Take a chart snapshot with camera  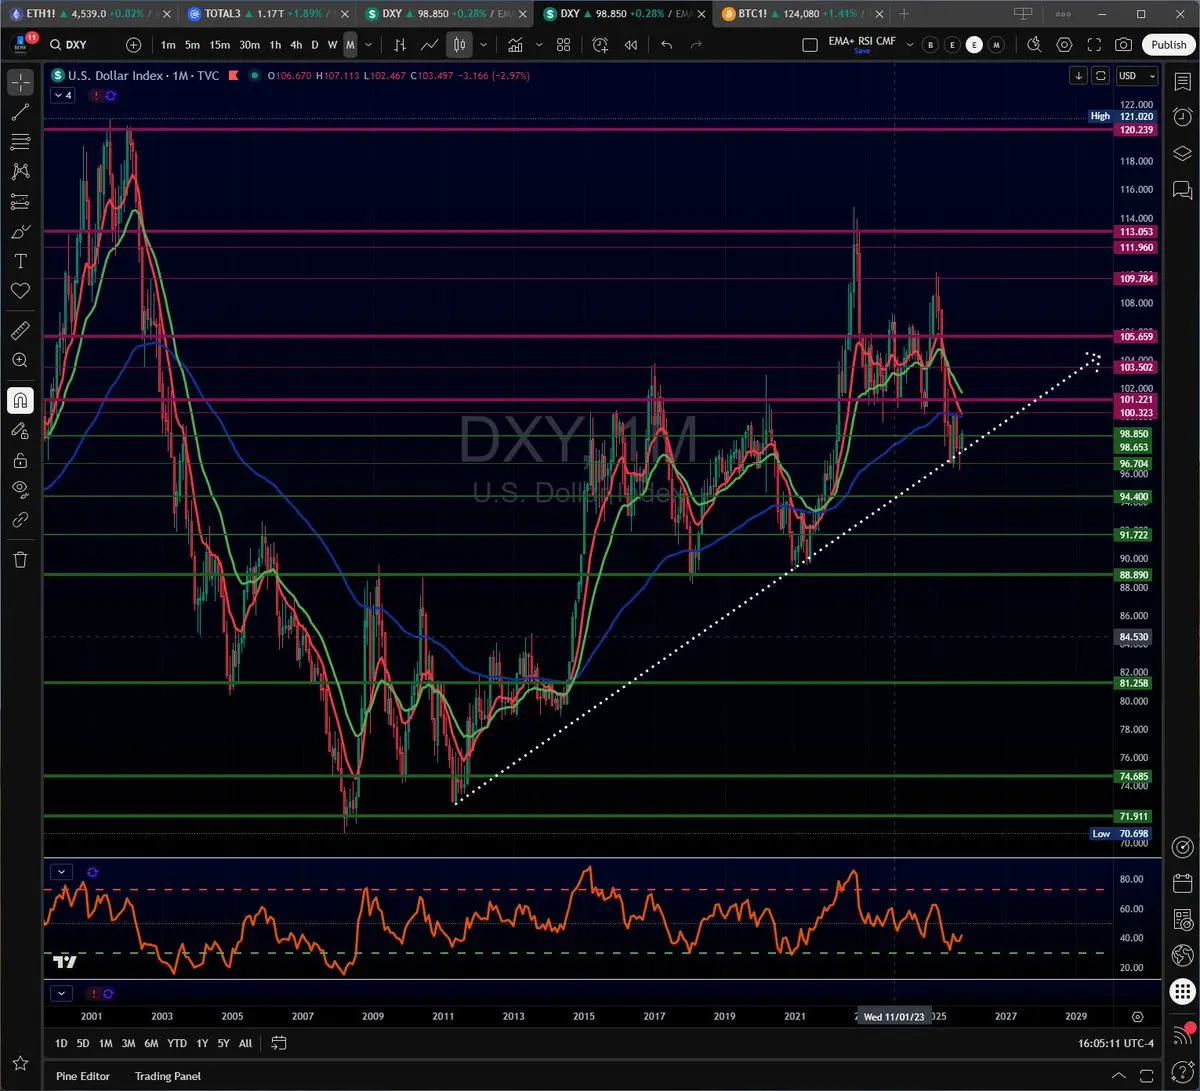pos(1124,45)
